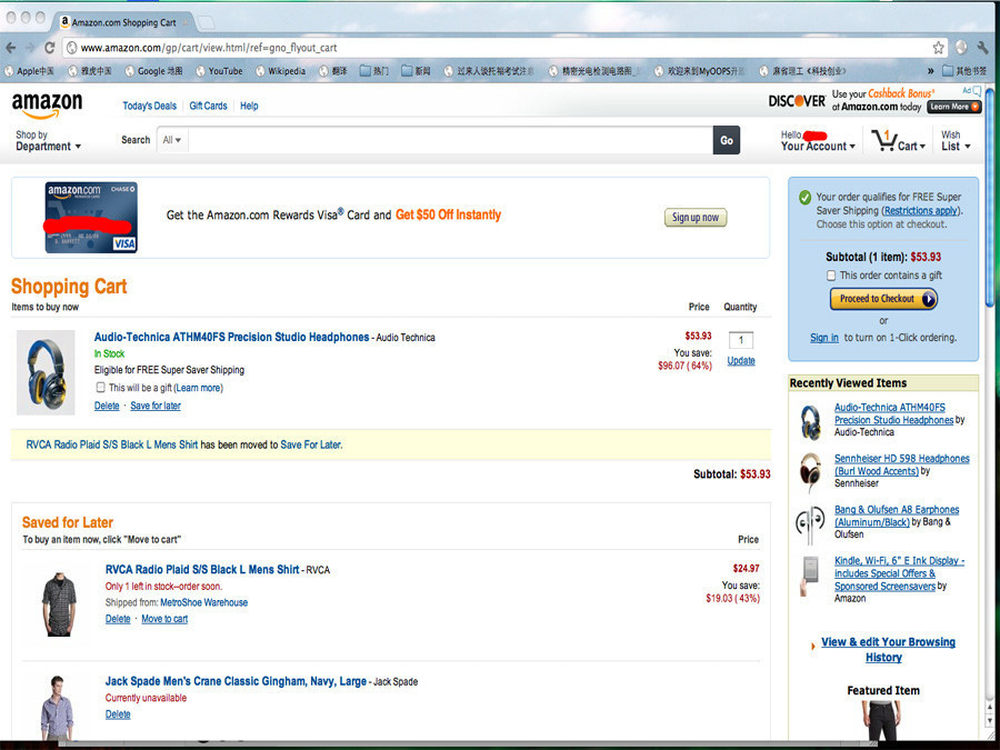Click the Kindle thumbnail in Recently Viewed
The height and width of the screenshot is (750, 1000).
[810, 575]
